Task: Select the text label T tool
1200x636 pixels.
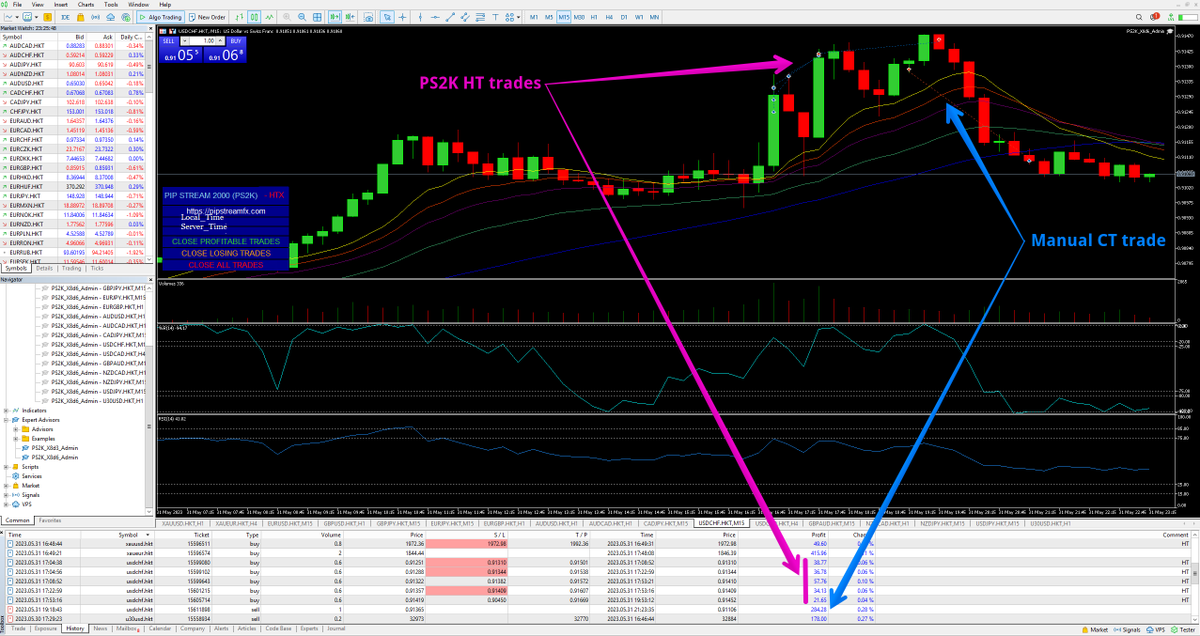Action: 493,17
